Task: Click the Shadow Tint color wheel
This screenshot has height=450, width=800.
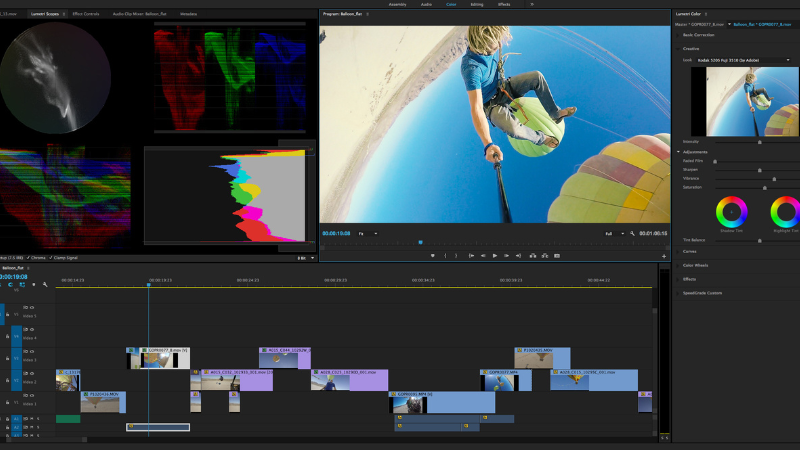Action: pos(731,211)
